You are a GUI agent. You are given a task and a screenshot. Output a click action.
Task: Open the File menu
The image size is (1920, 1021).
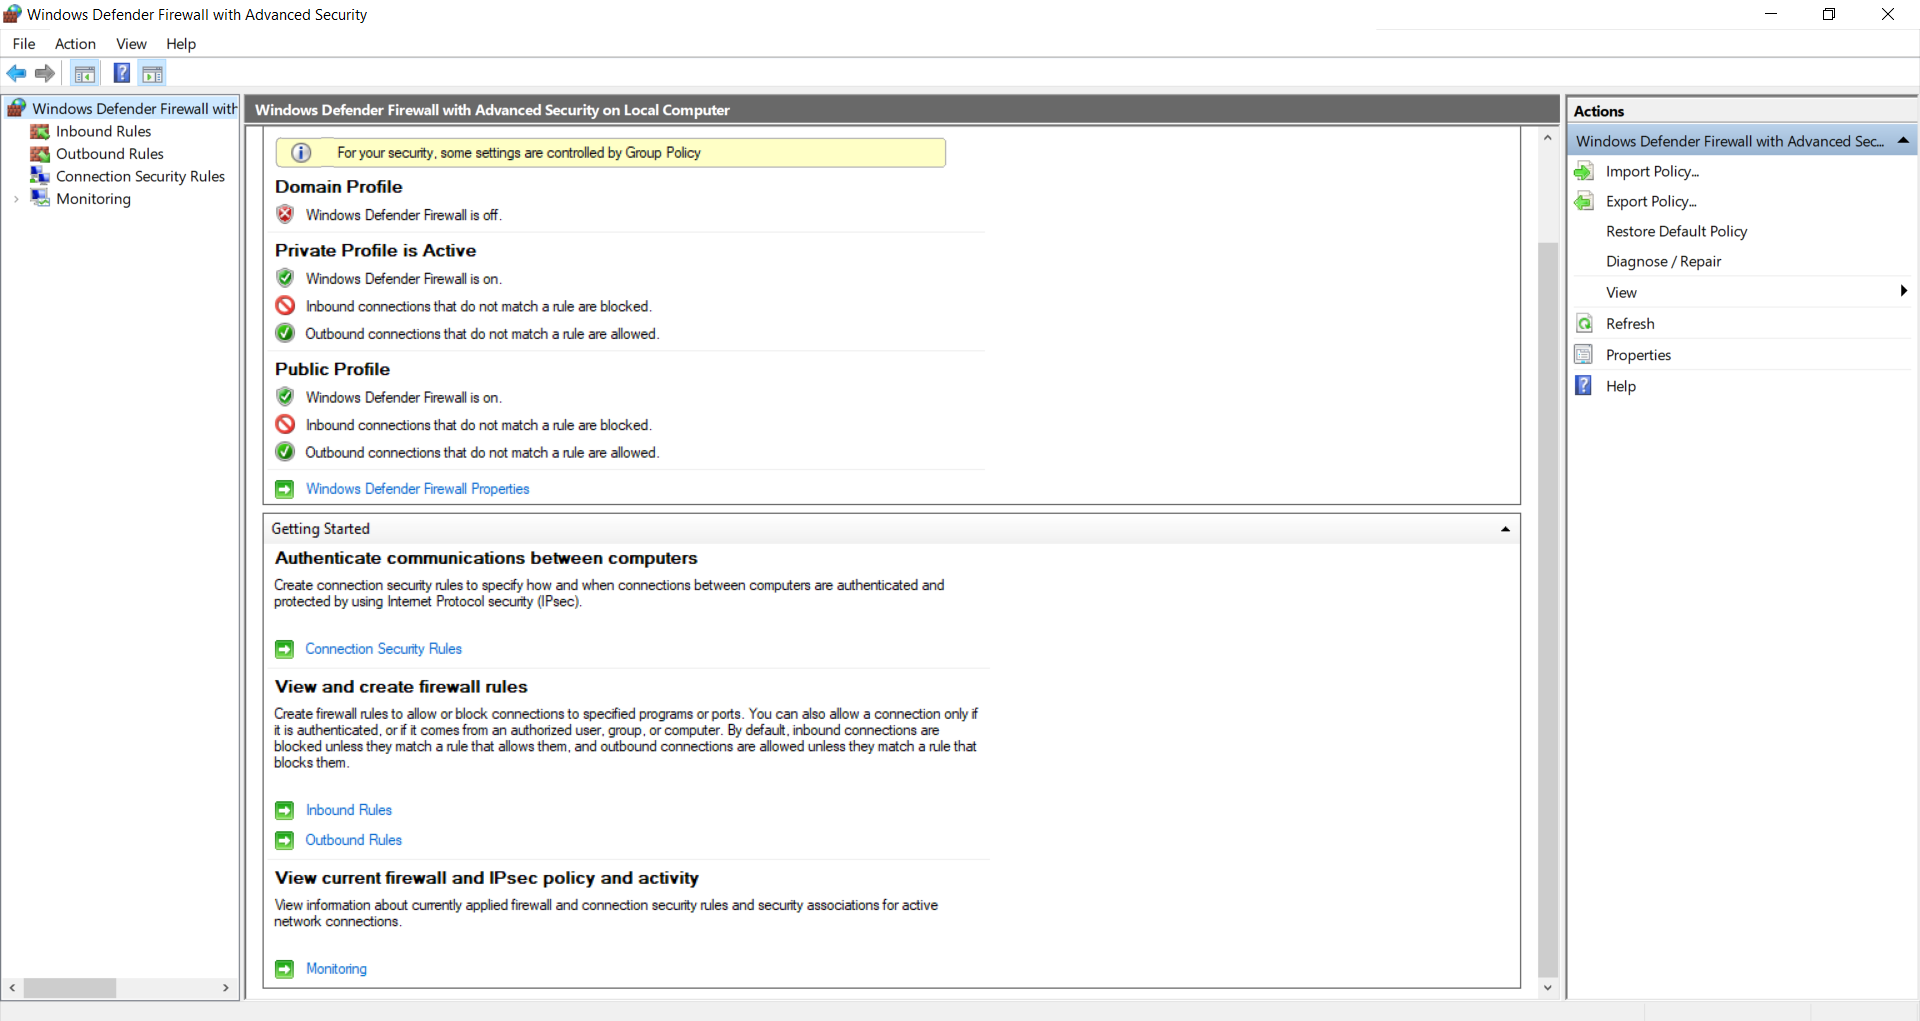(24, 44)
